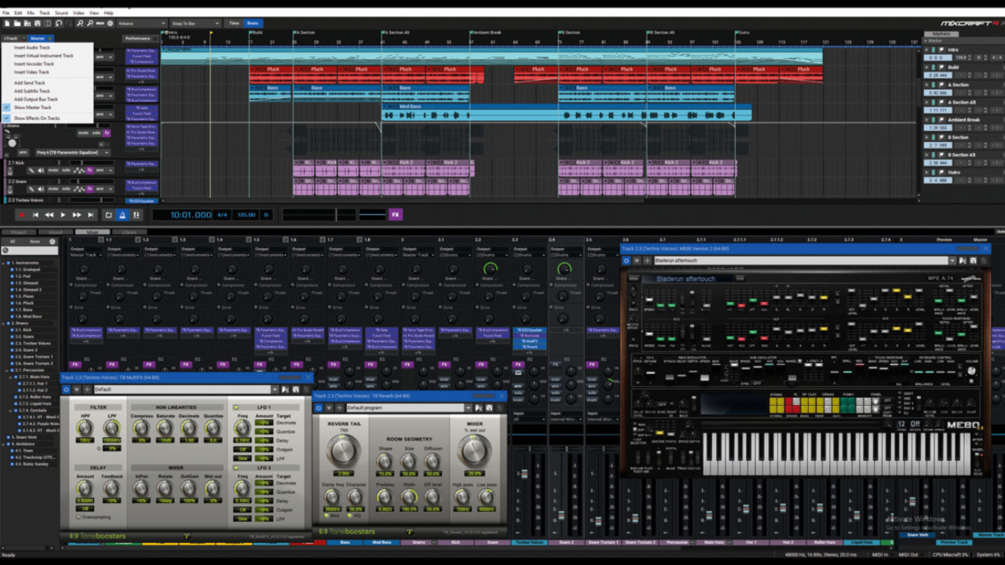Click fx button on Drums track

[x=107, y=133]
